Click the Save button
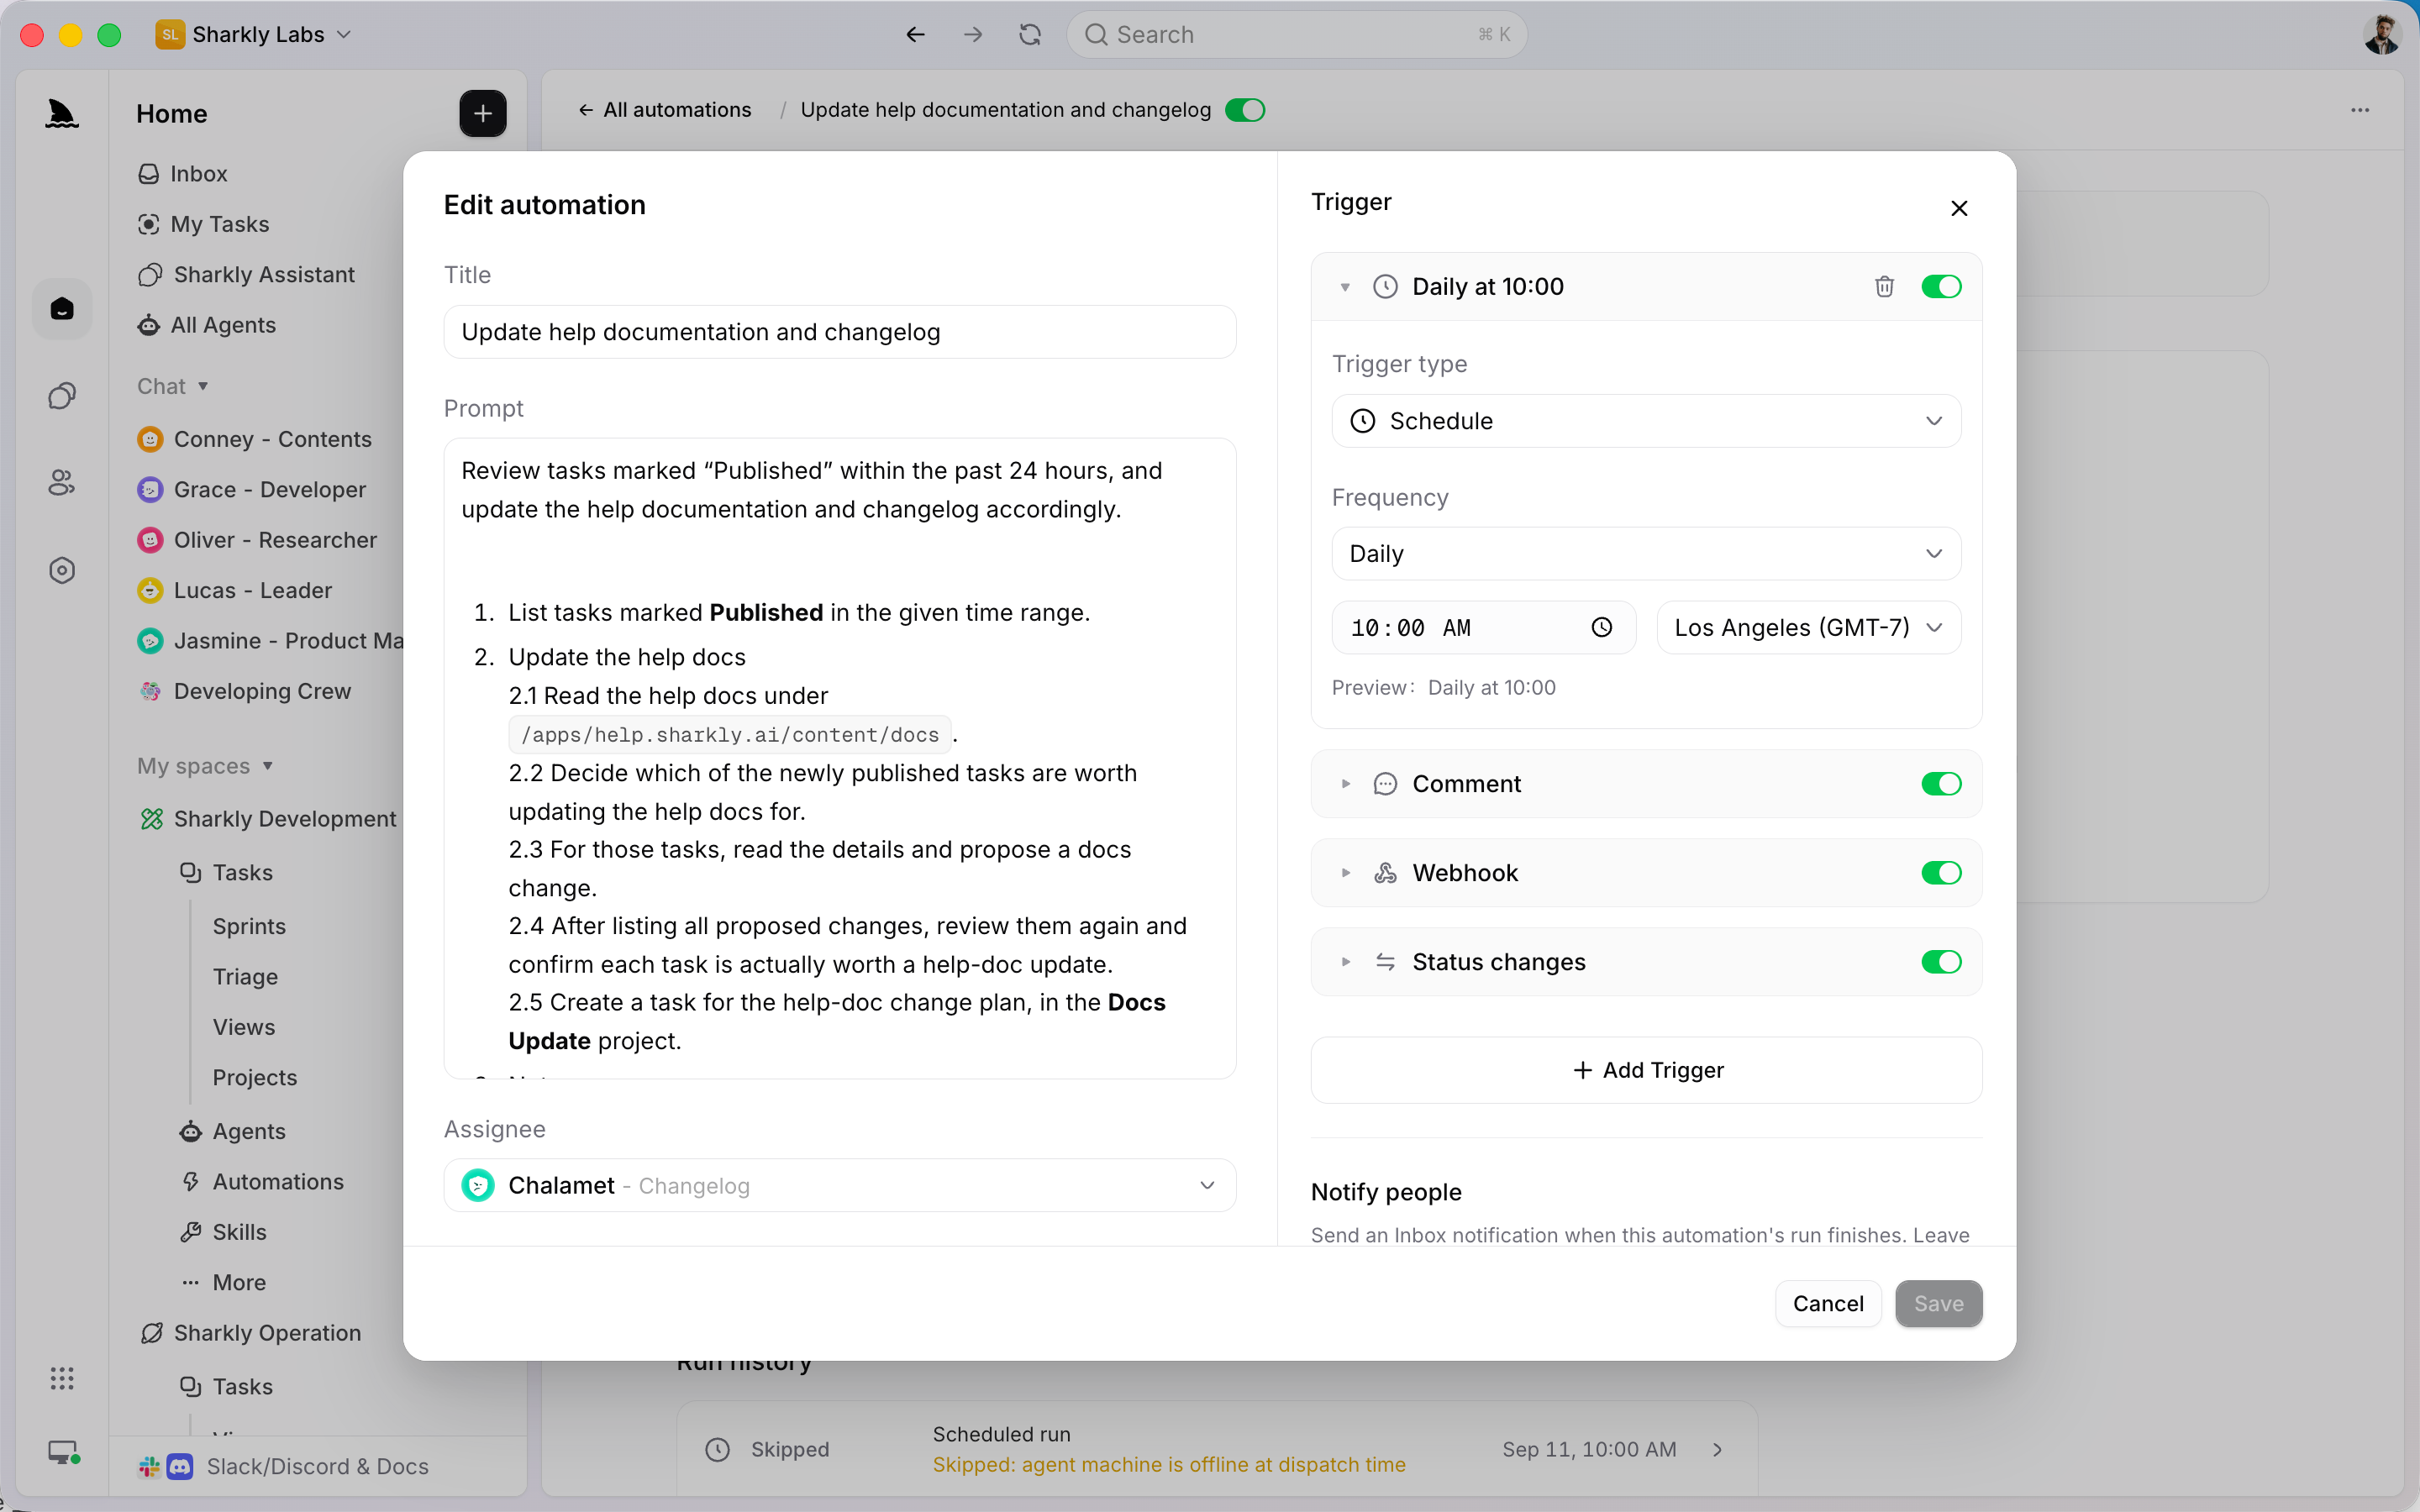The height and width of the screenshot is (1512, 2420). coord(1938,1304)
